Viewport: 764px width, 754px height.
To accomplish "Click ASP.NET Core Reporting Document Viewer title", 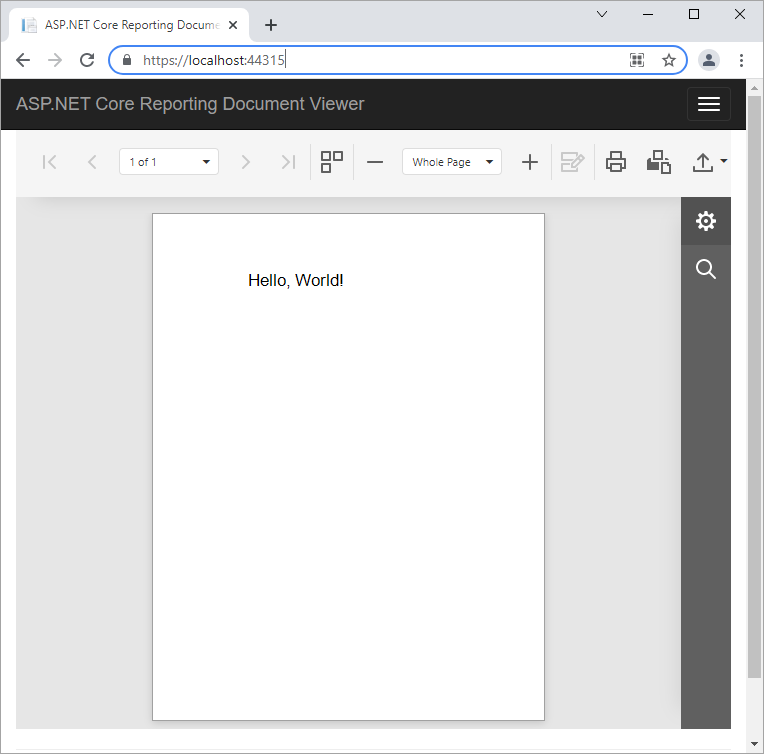I will coord(190,104).
